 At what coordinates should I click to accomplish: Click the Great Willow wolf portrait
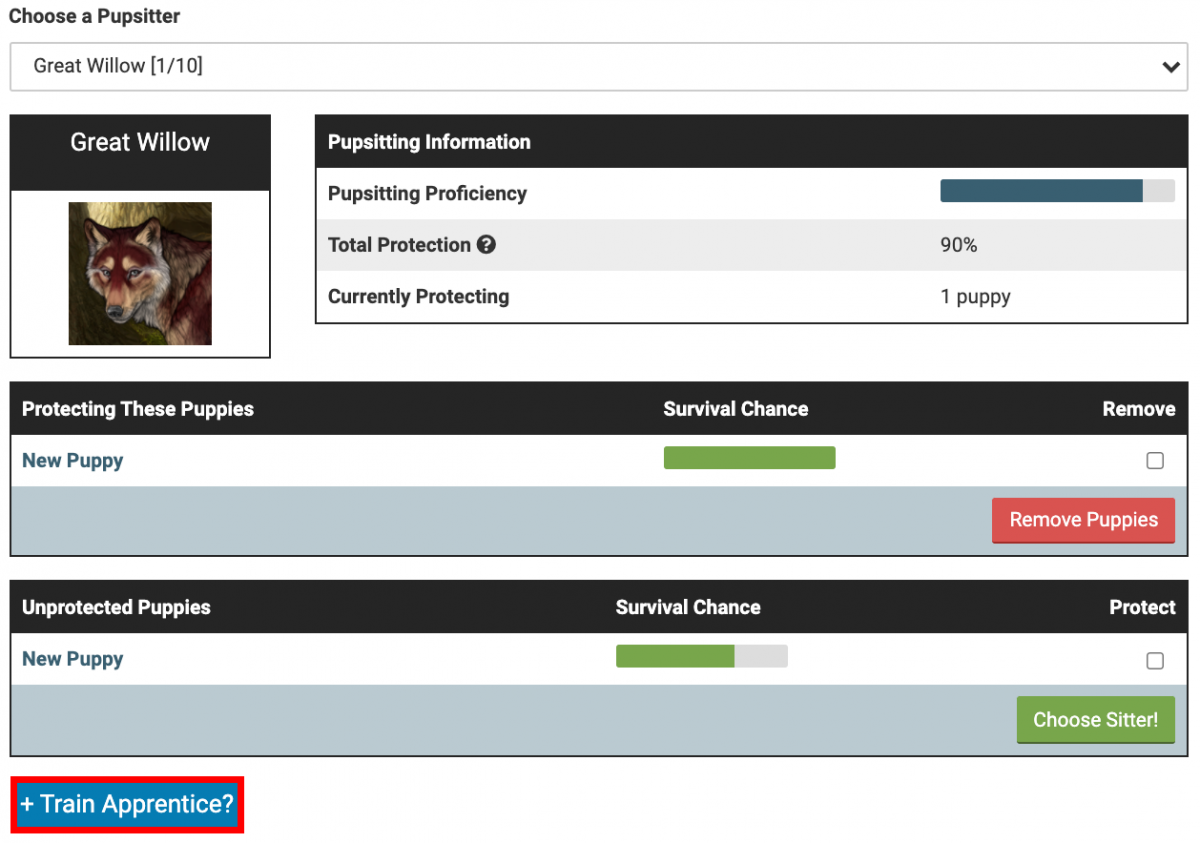point(140,274)
